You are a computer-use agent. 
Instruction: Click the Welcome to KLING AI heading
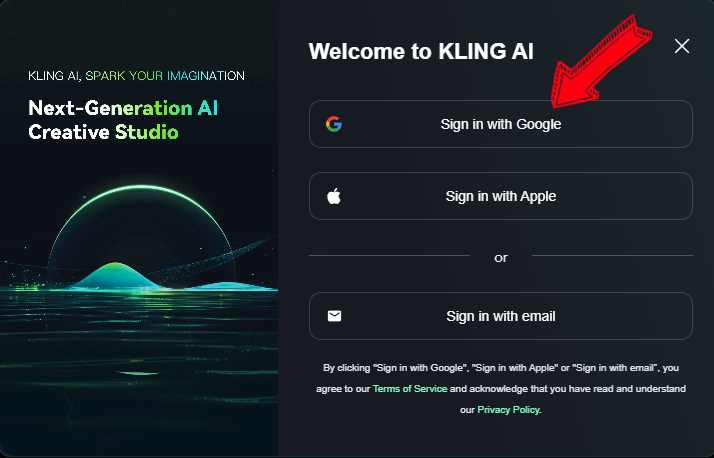pyautogui.click(x=421, y=51)
